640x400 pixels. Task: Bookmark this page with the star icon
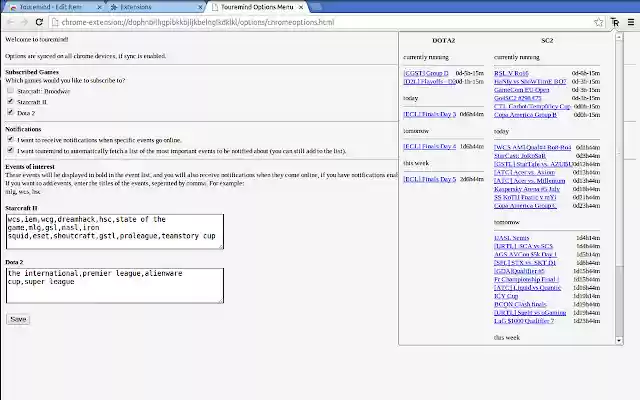click(598, 22)
